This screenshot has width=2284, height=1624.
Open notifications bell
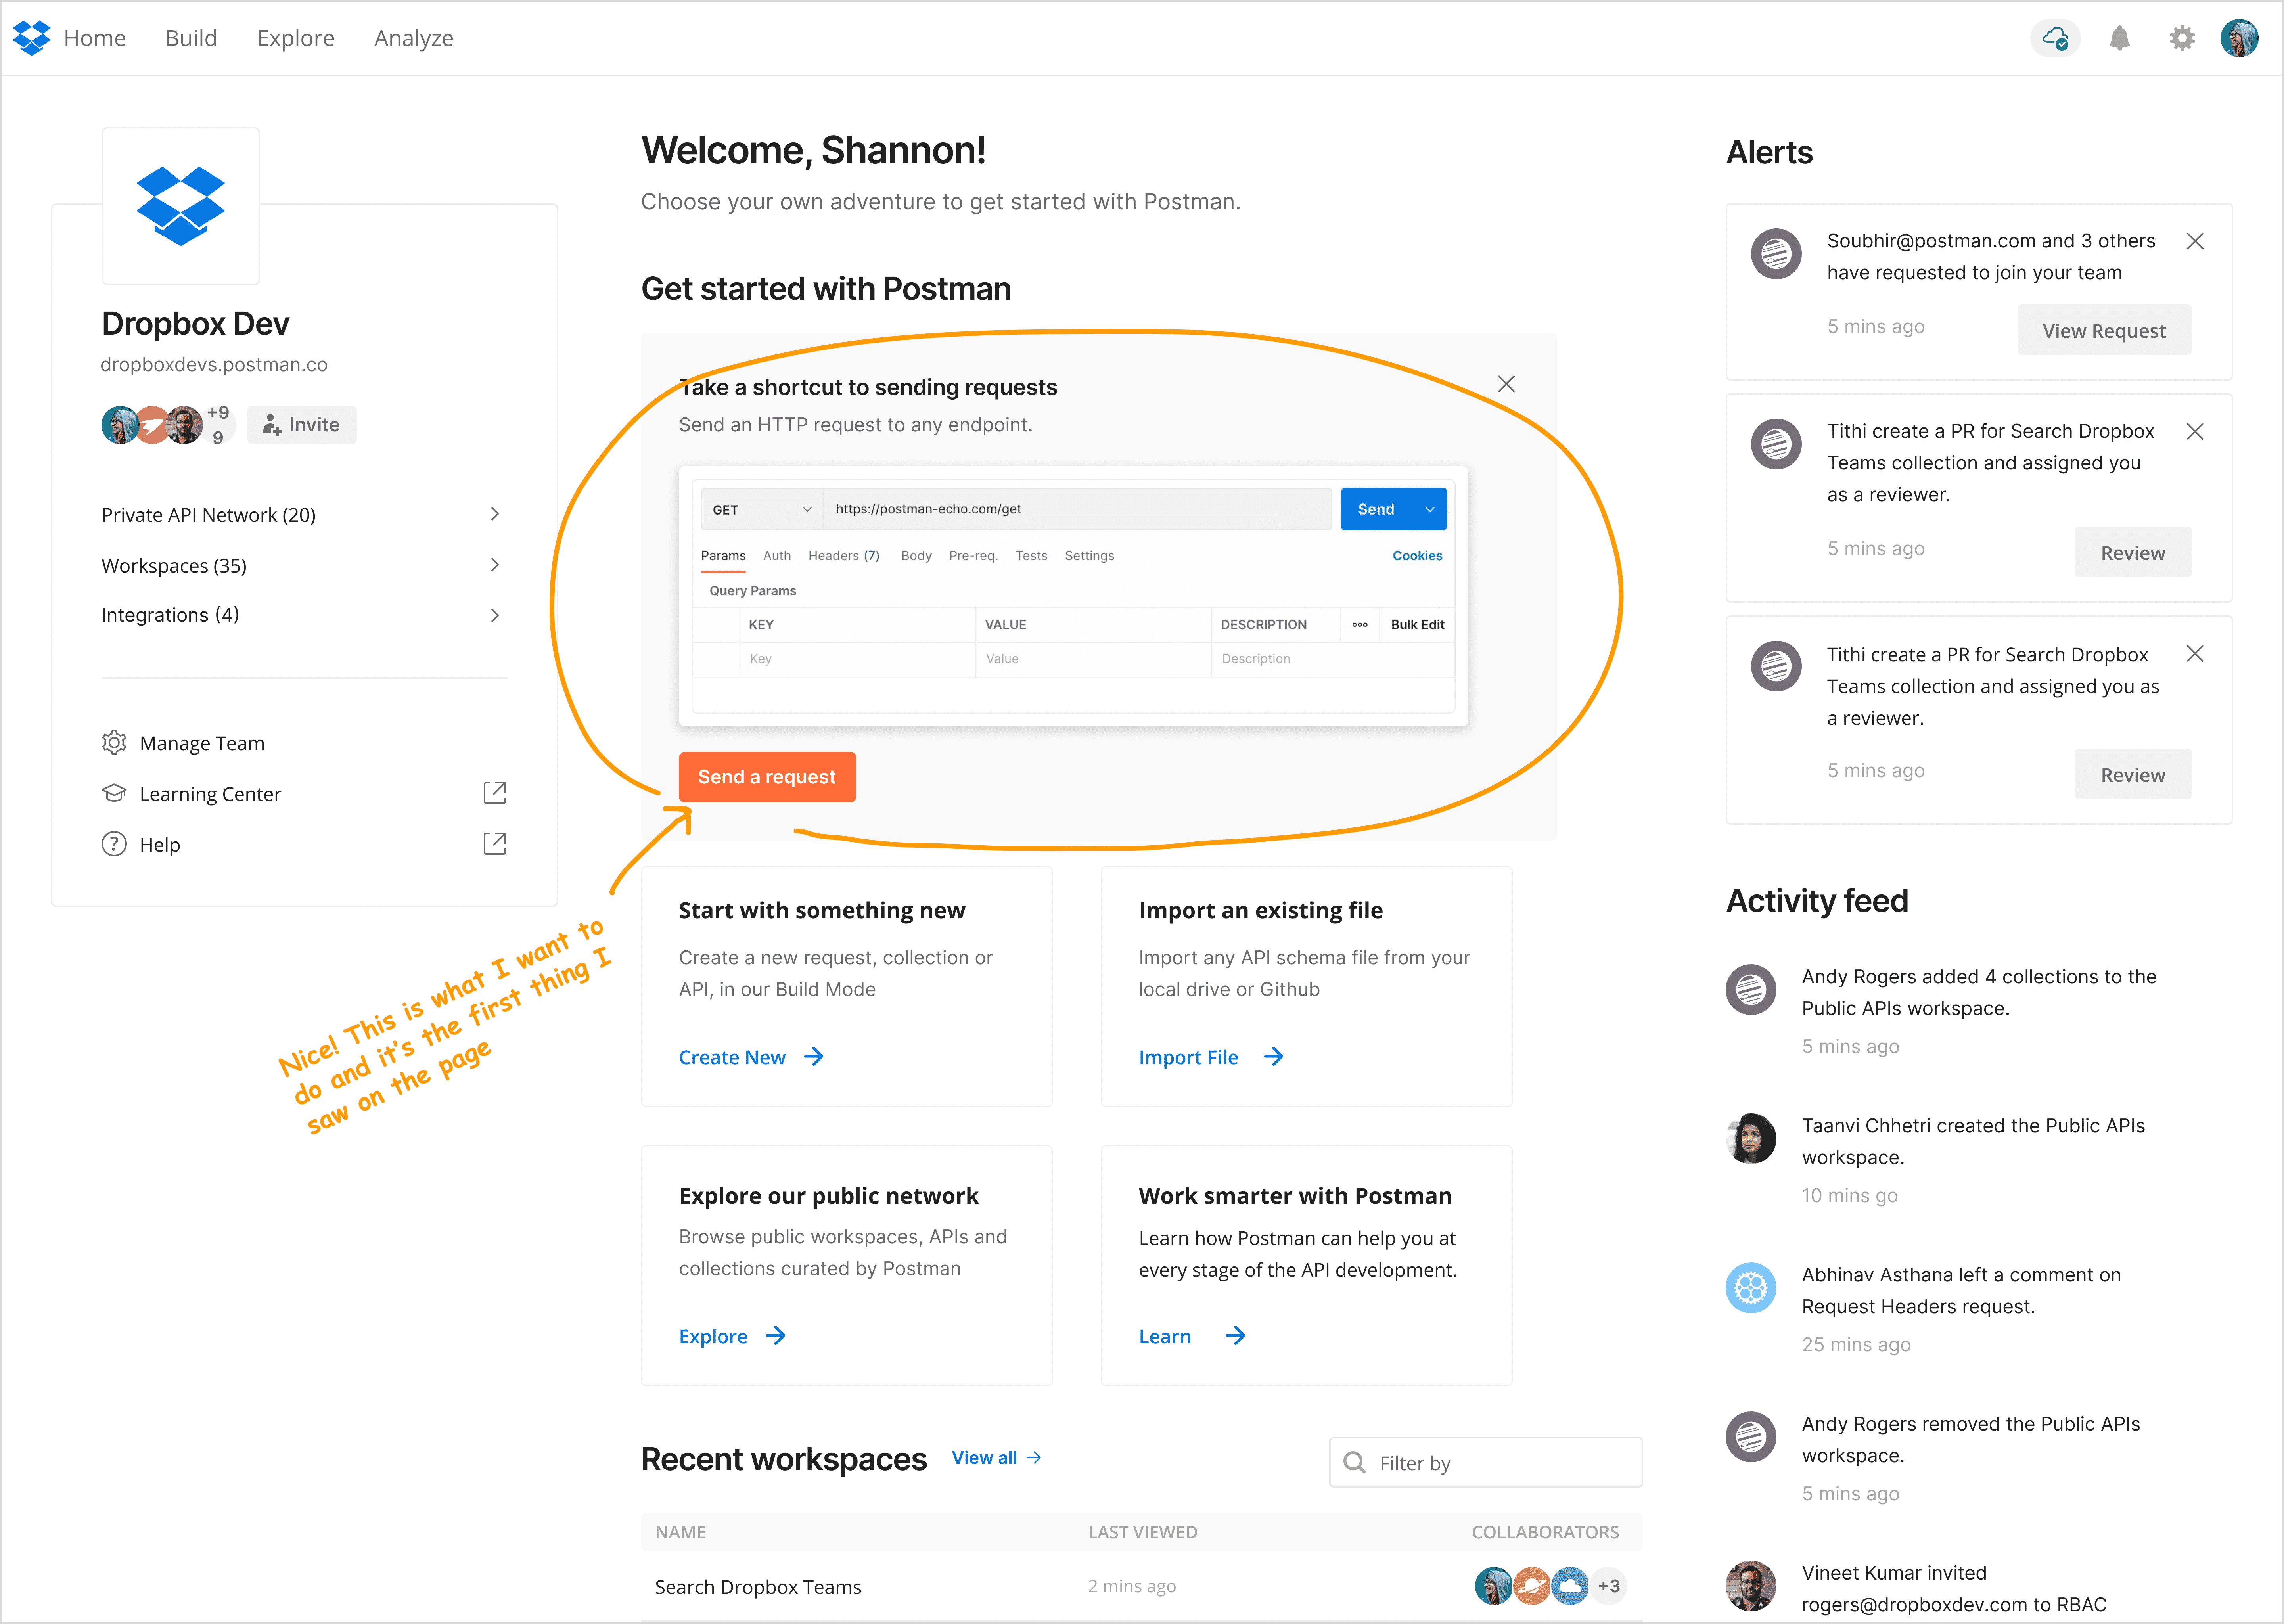tap(2119, 39)
